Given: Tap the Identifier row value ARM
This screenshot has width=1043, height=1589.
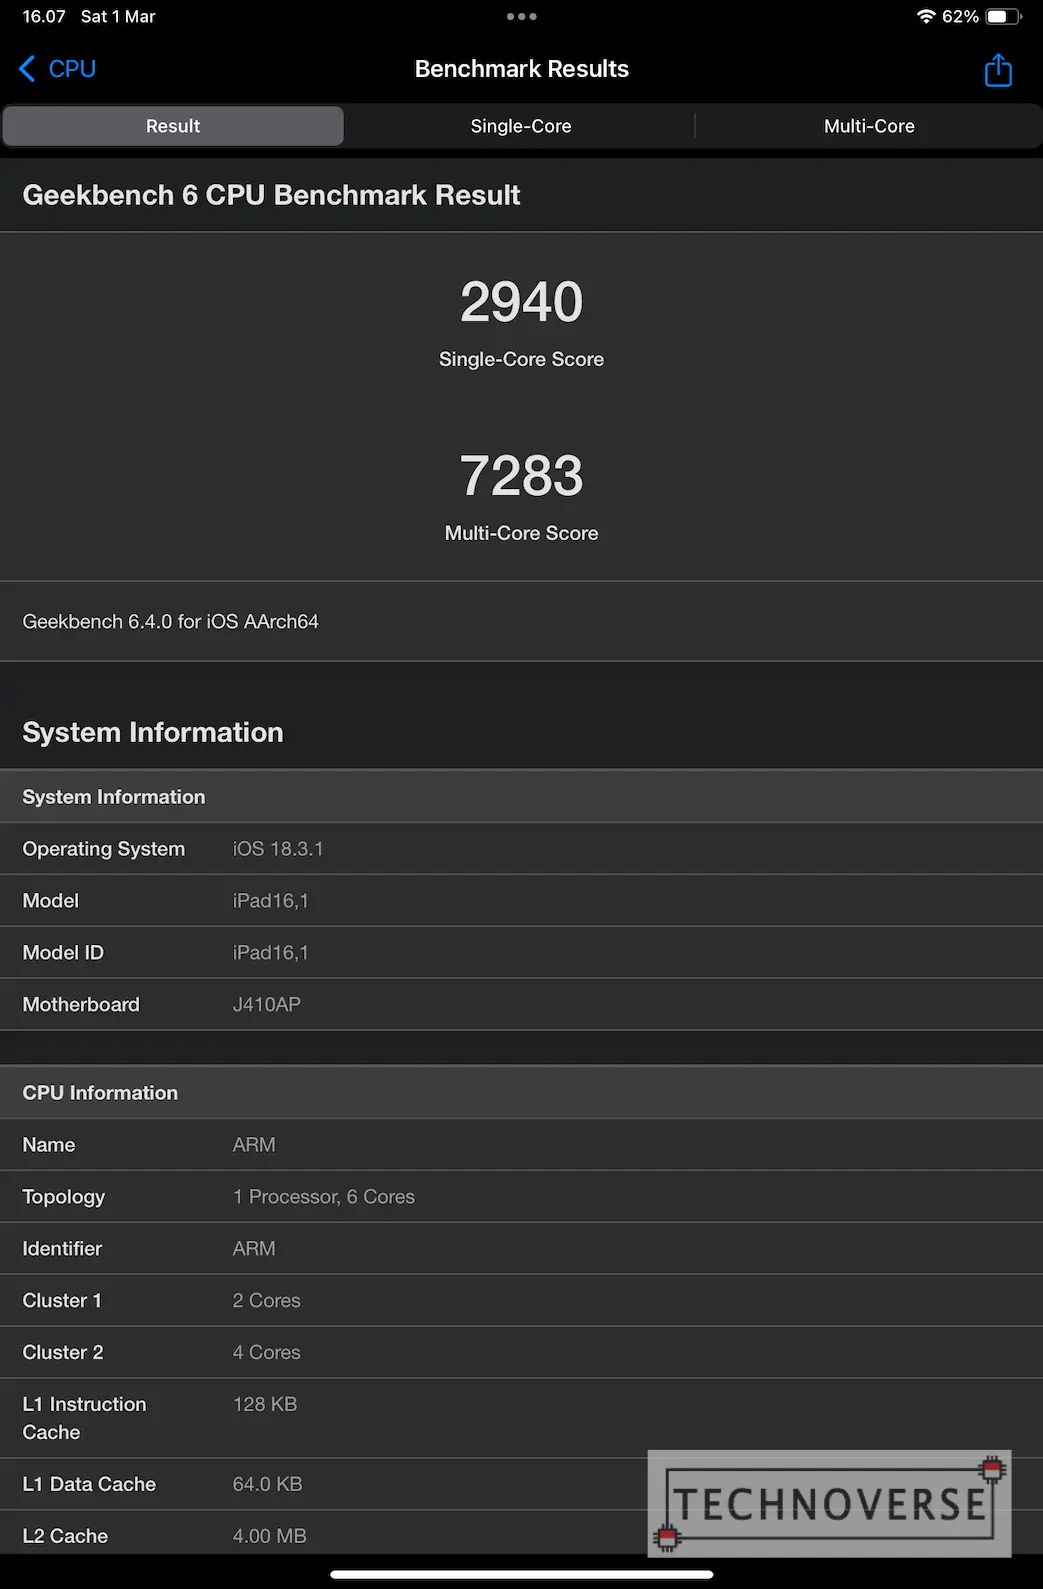Looking at the screenshot, I should (254, 1249).
